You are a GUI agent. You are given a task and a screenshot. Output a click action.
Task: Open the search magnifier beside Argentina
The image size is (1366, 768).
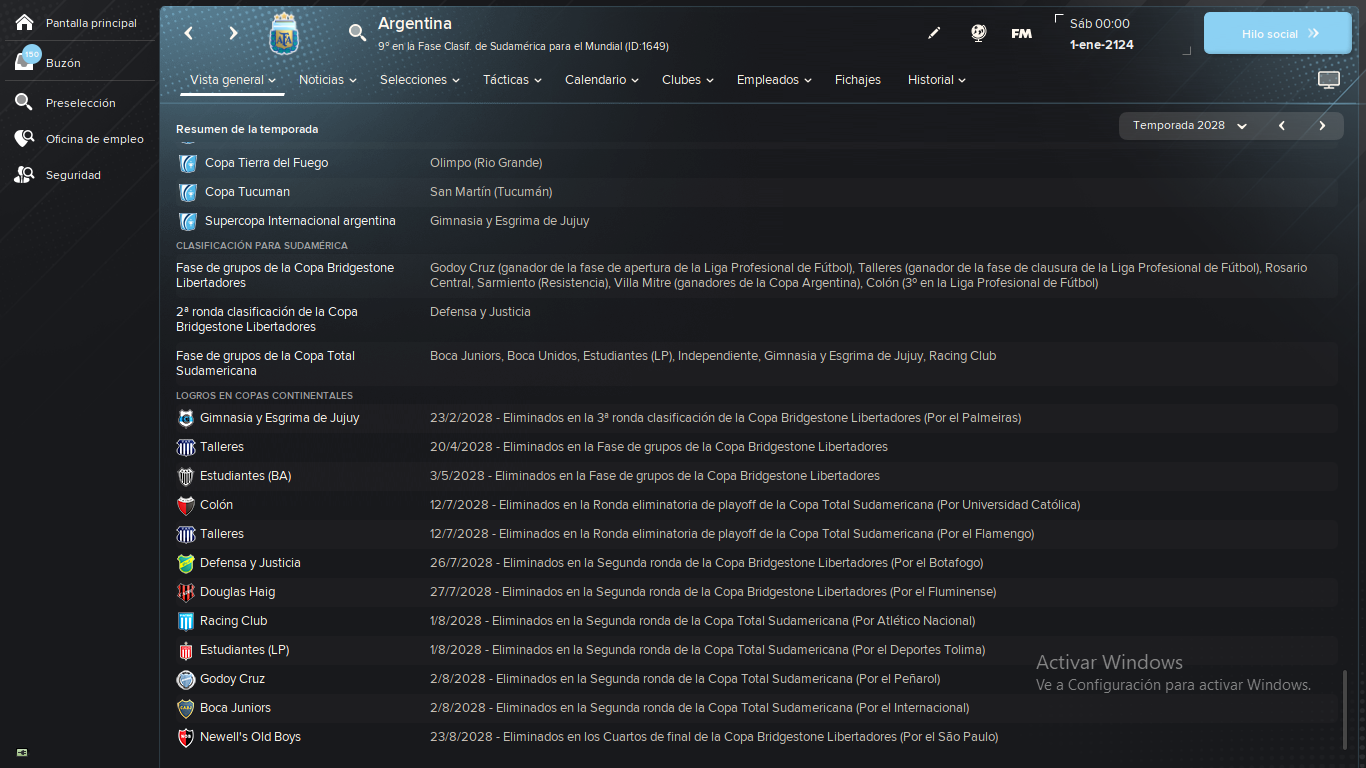point(357,33)
